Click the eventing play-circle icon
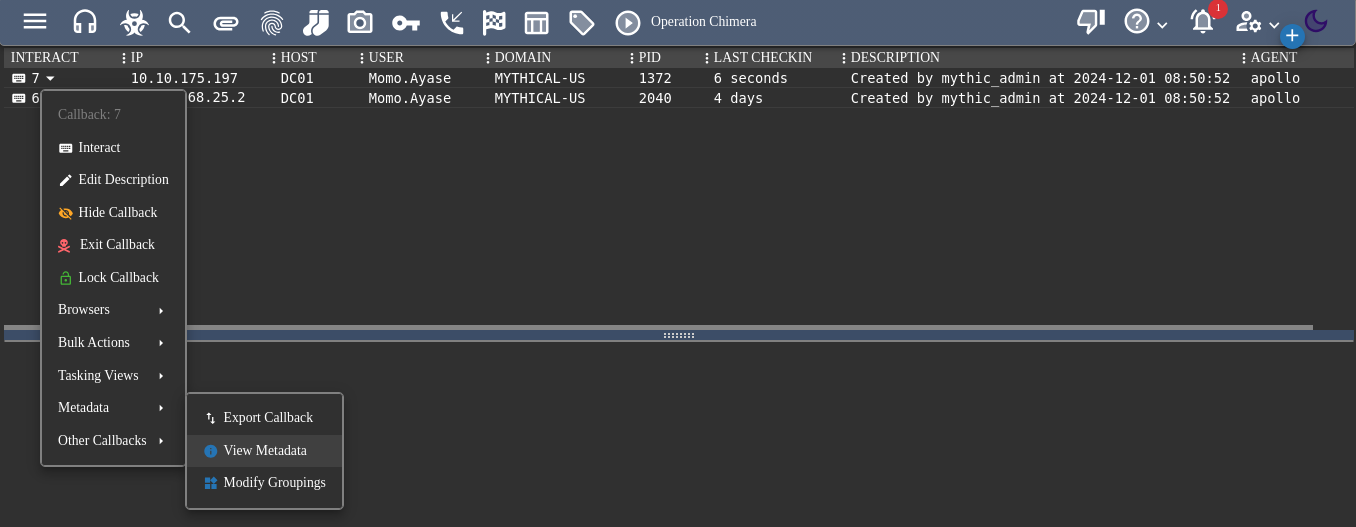1356x527 pixels. (x=628, y=22)
